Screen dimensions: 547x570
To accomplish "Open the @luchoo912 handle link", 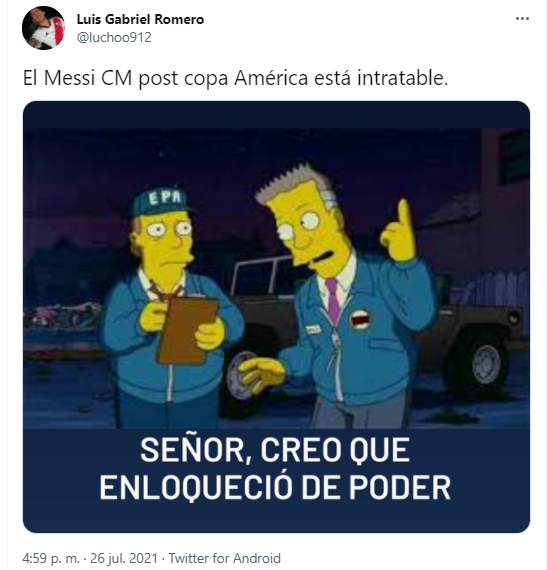I will coord(114,37).
